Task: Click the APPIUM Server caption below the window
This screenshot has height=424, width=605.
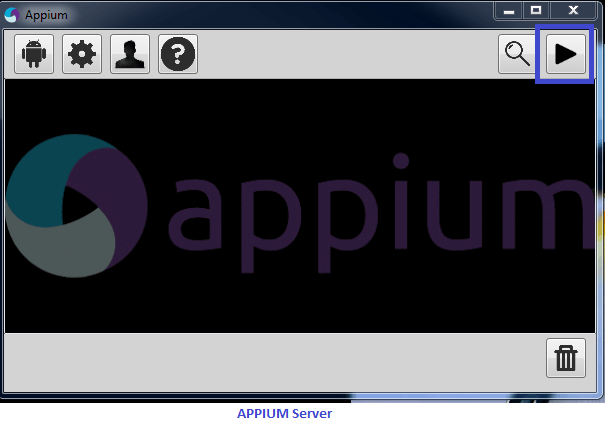Action: (x=284, y=414)
